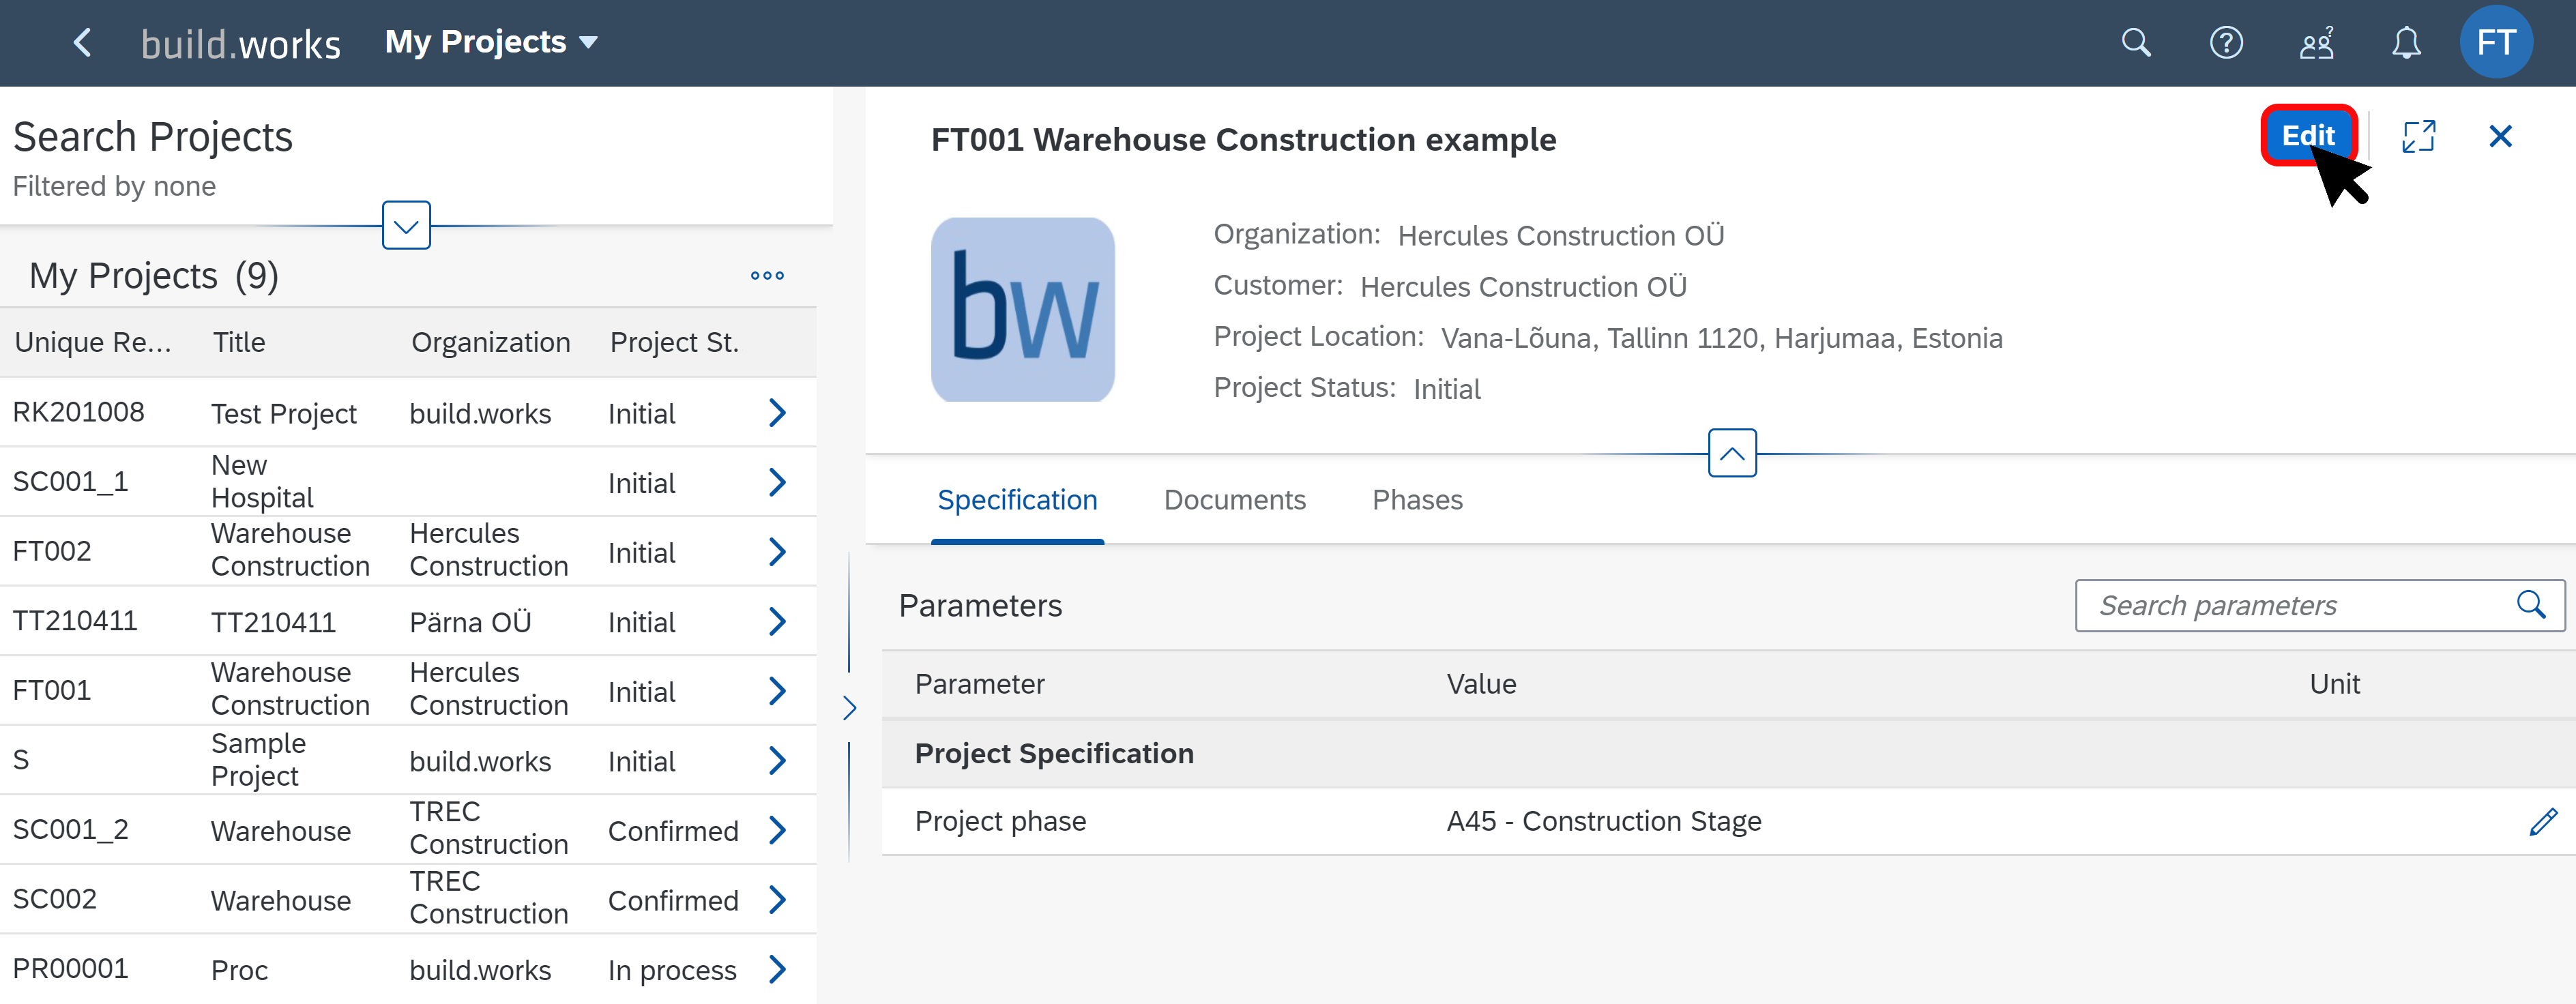The height and width of the screenshot is (1004, 2576).
Task: Select the Pärna OÜ organization cell
Action: (470, 622)
